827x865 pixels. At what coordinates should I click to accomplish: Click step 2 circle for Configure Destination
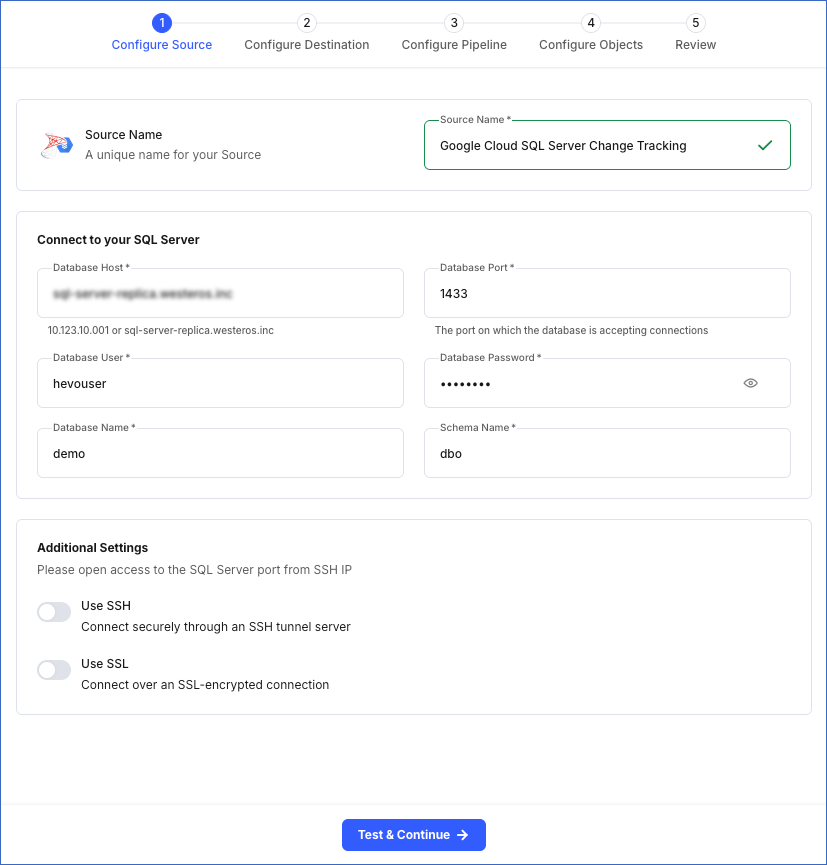[x=306, y=22]
